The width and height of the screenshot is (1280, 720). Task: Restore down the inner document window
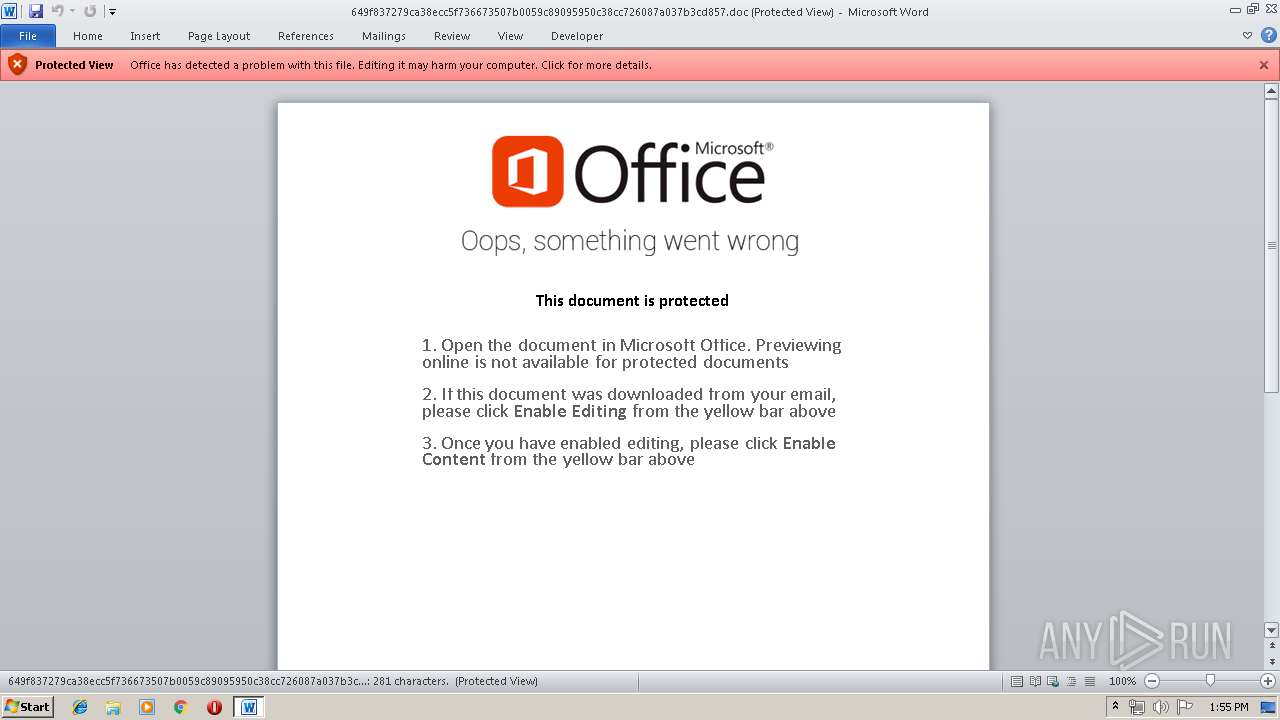1254,8
